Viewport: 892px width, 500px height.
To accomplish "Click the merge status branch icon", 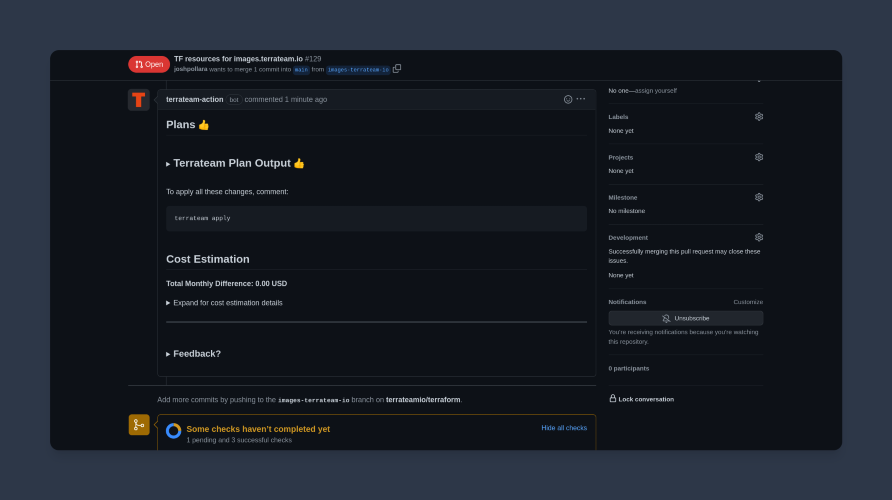I will pyautogui.click(x=139, y=425).
